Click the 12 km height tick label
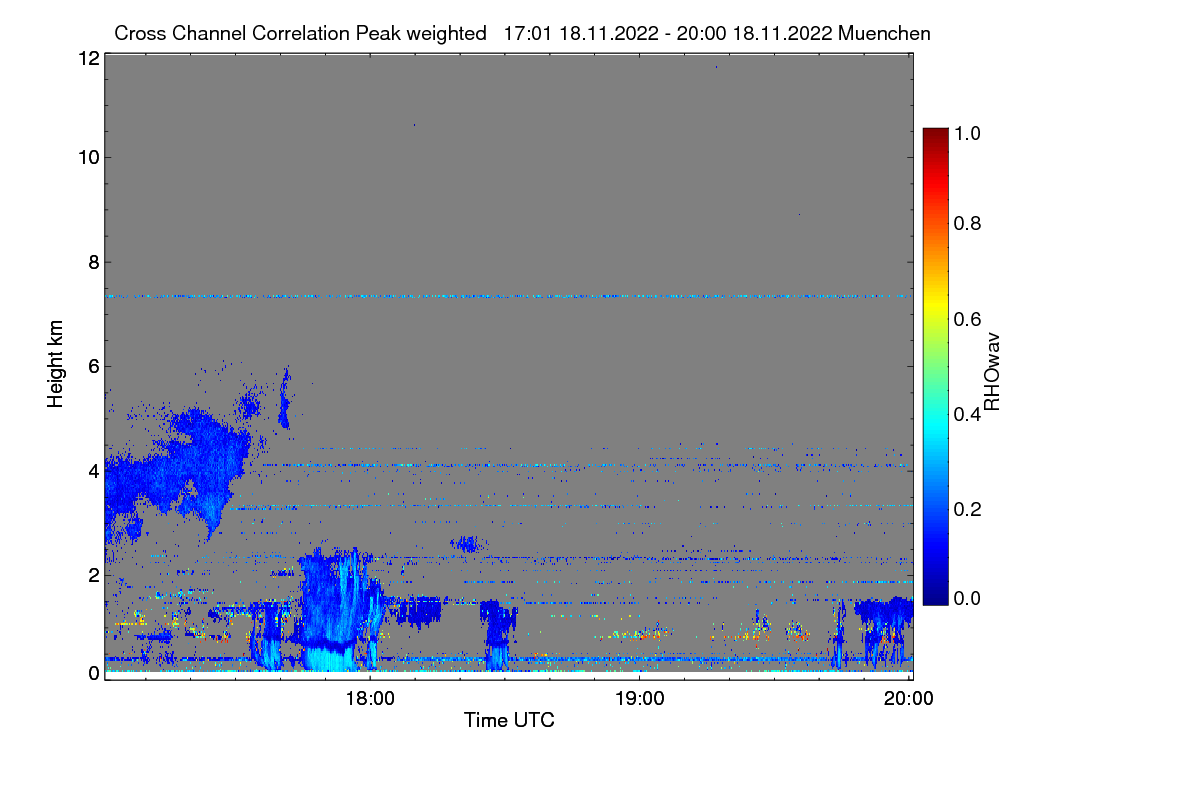 pyautogui.click(x=89, y=58)
